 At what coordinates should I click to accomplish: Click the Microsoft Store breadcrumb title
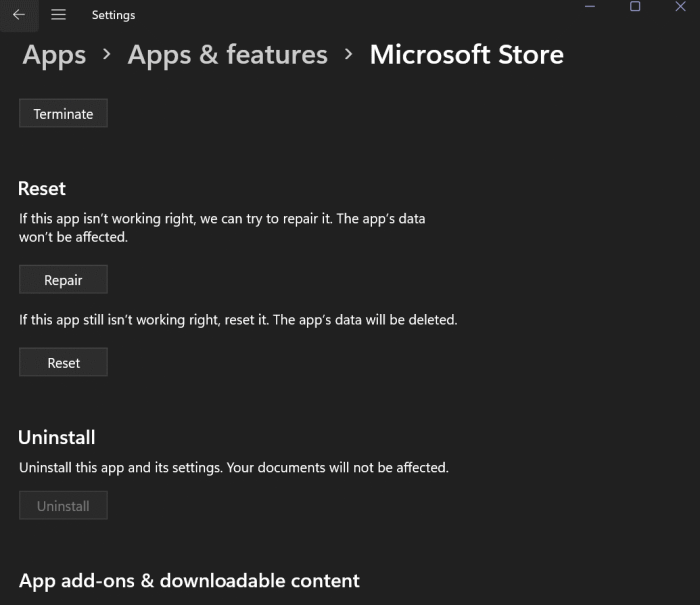click(x=467, y=54)
